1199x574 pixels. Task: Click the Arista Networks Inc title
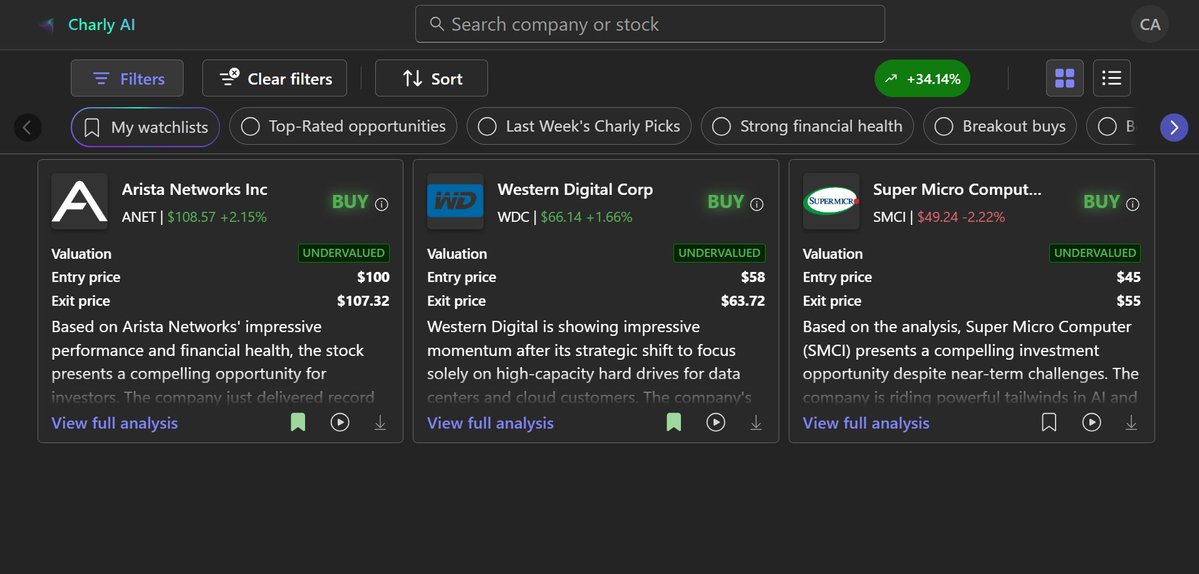pos(195,190)
